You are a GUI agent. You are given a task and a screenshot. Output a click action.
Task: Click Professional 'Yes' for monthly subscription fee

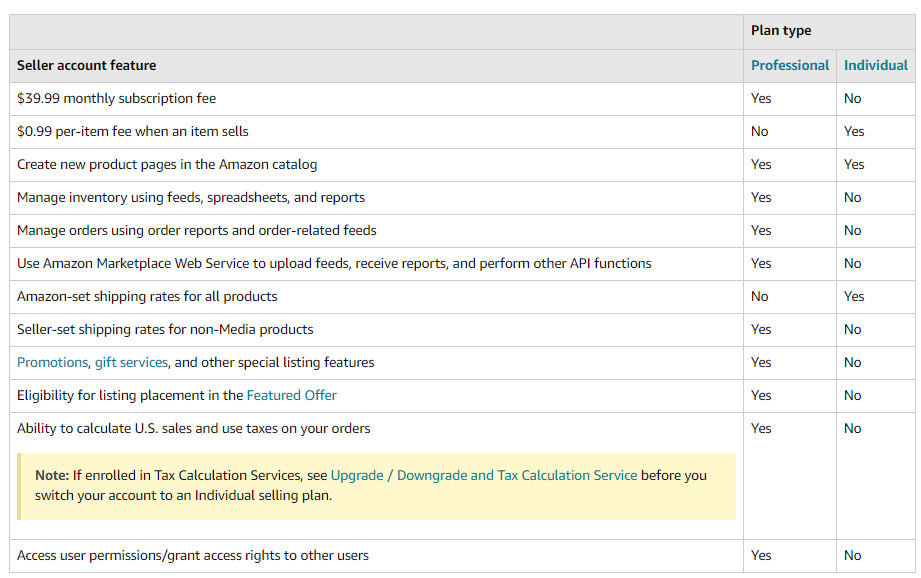(x=761, y=98)
